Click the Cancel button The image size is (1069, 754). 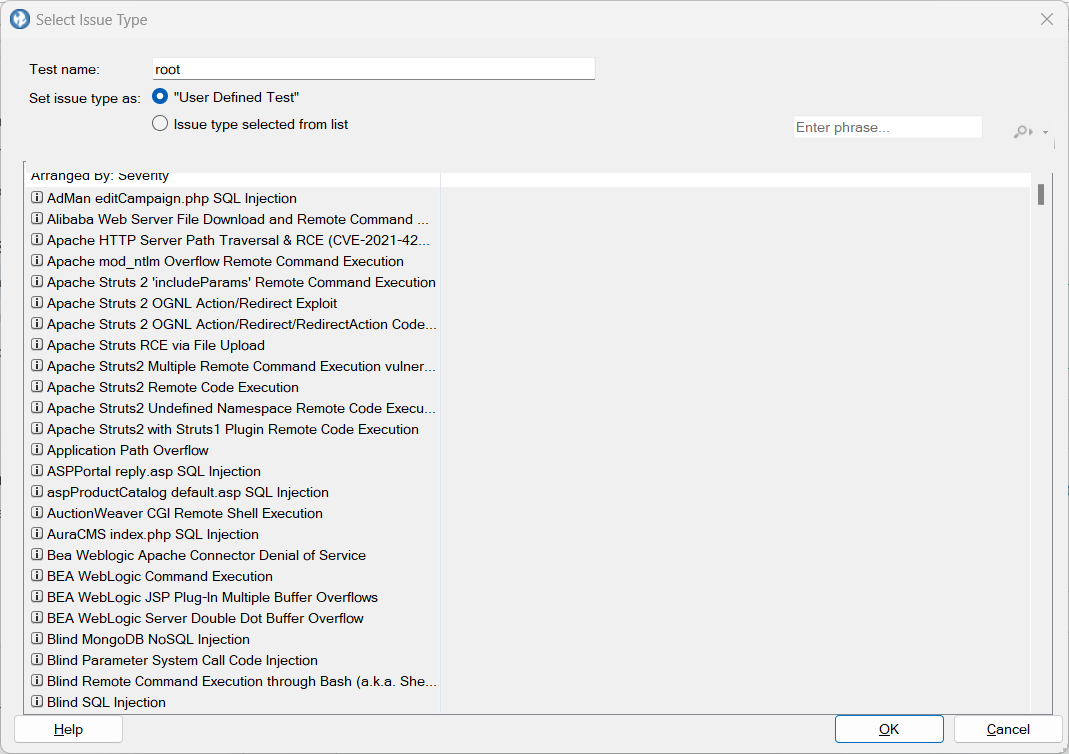tap(1007, 728)
